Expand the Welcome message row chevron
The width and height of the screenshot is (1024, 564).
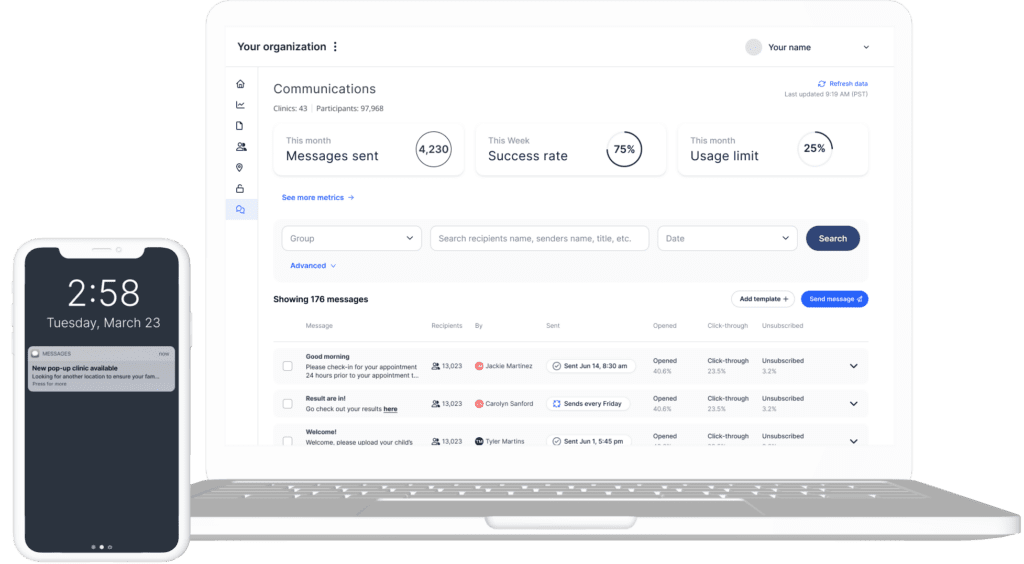tap(854, 441)
